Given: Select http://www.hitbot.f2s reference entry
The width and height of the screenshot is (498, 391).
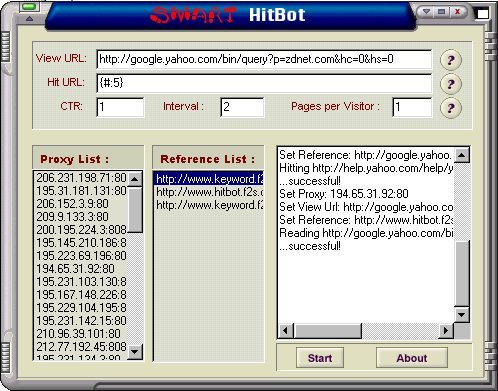Looking at the screenshot, I should (x=209, y=192).
